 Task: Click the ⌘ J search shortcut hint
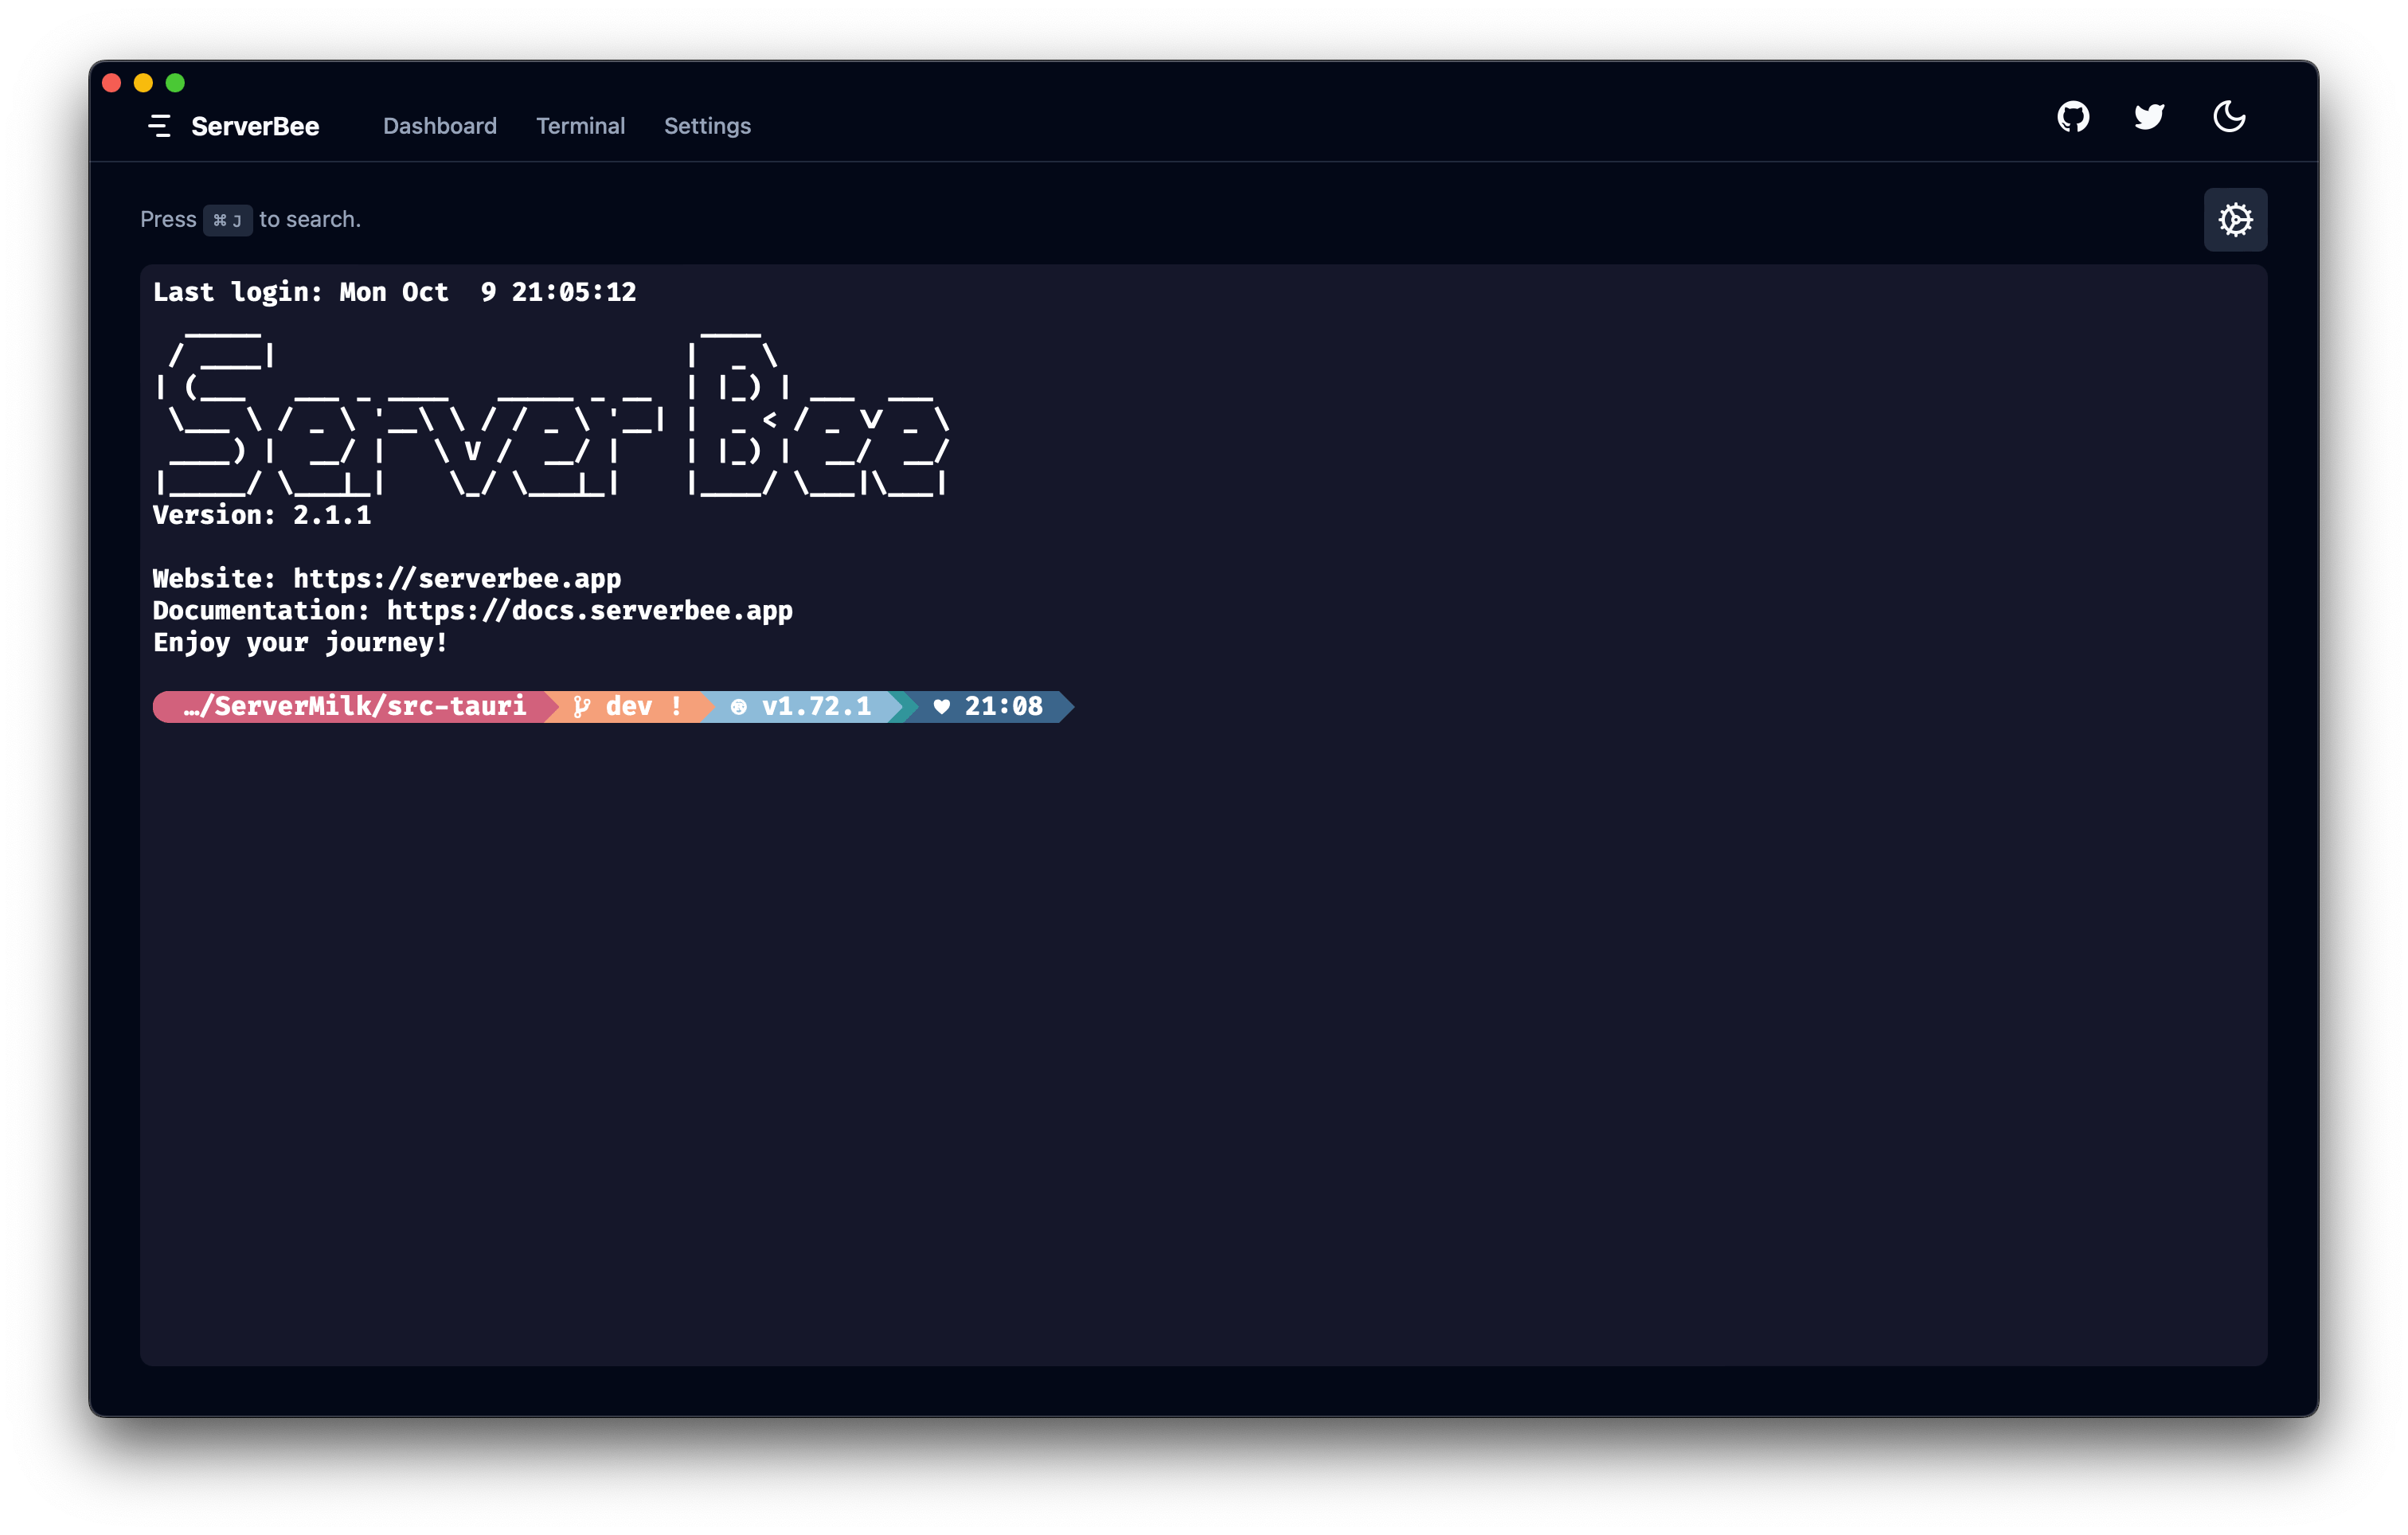(x=227, y=220)
